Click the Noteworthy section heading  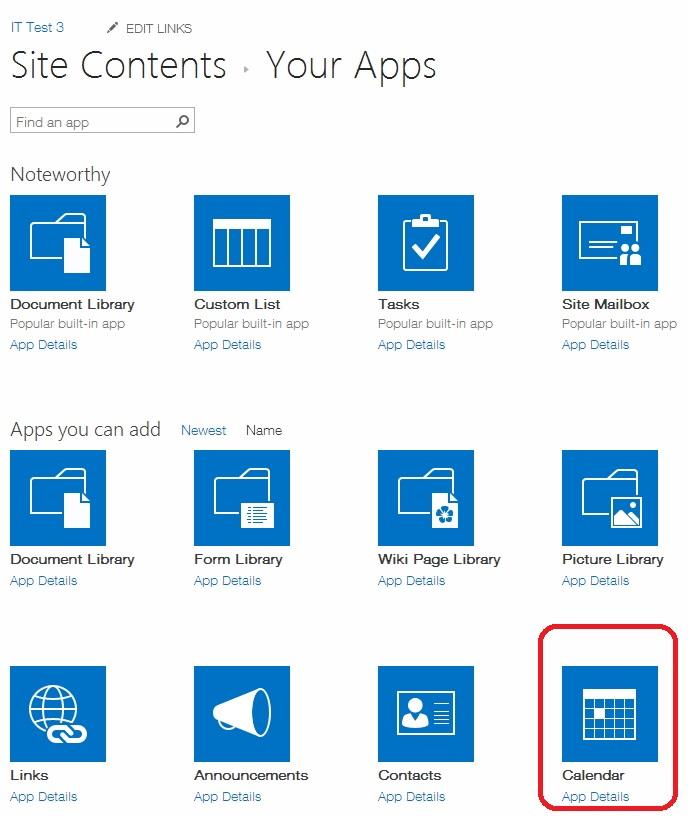pos(60,175)
